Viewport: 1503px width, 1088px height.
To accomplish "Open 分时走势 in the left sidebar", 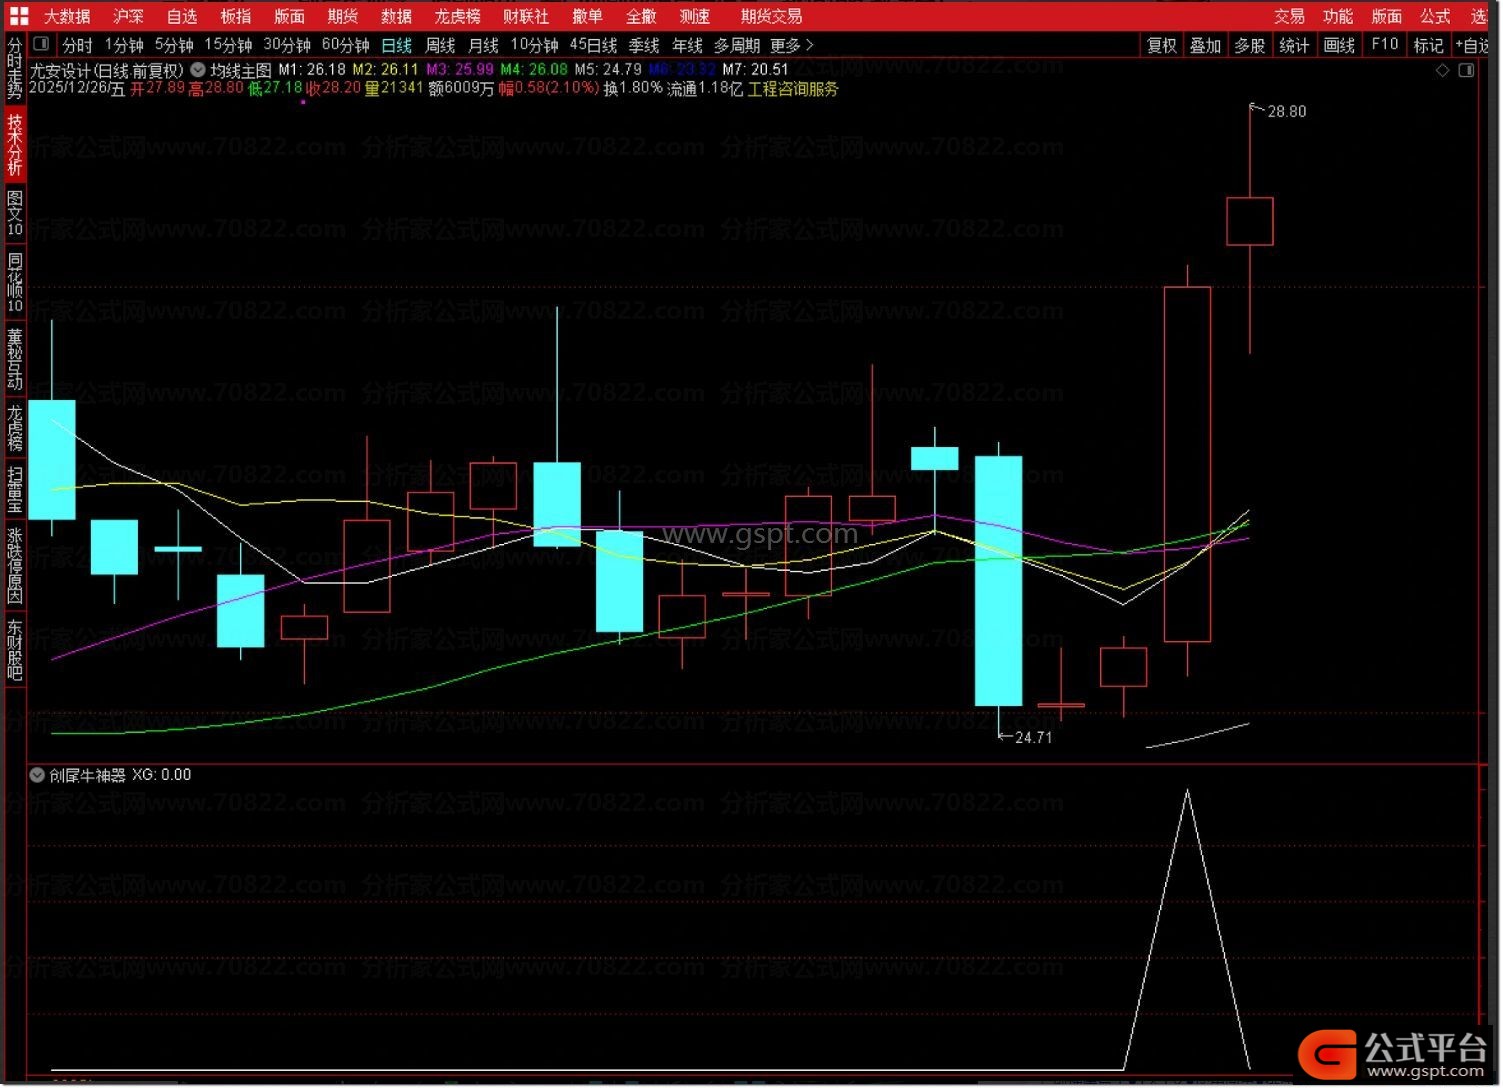I will tap(14, 68).
